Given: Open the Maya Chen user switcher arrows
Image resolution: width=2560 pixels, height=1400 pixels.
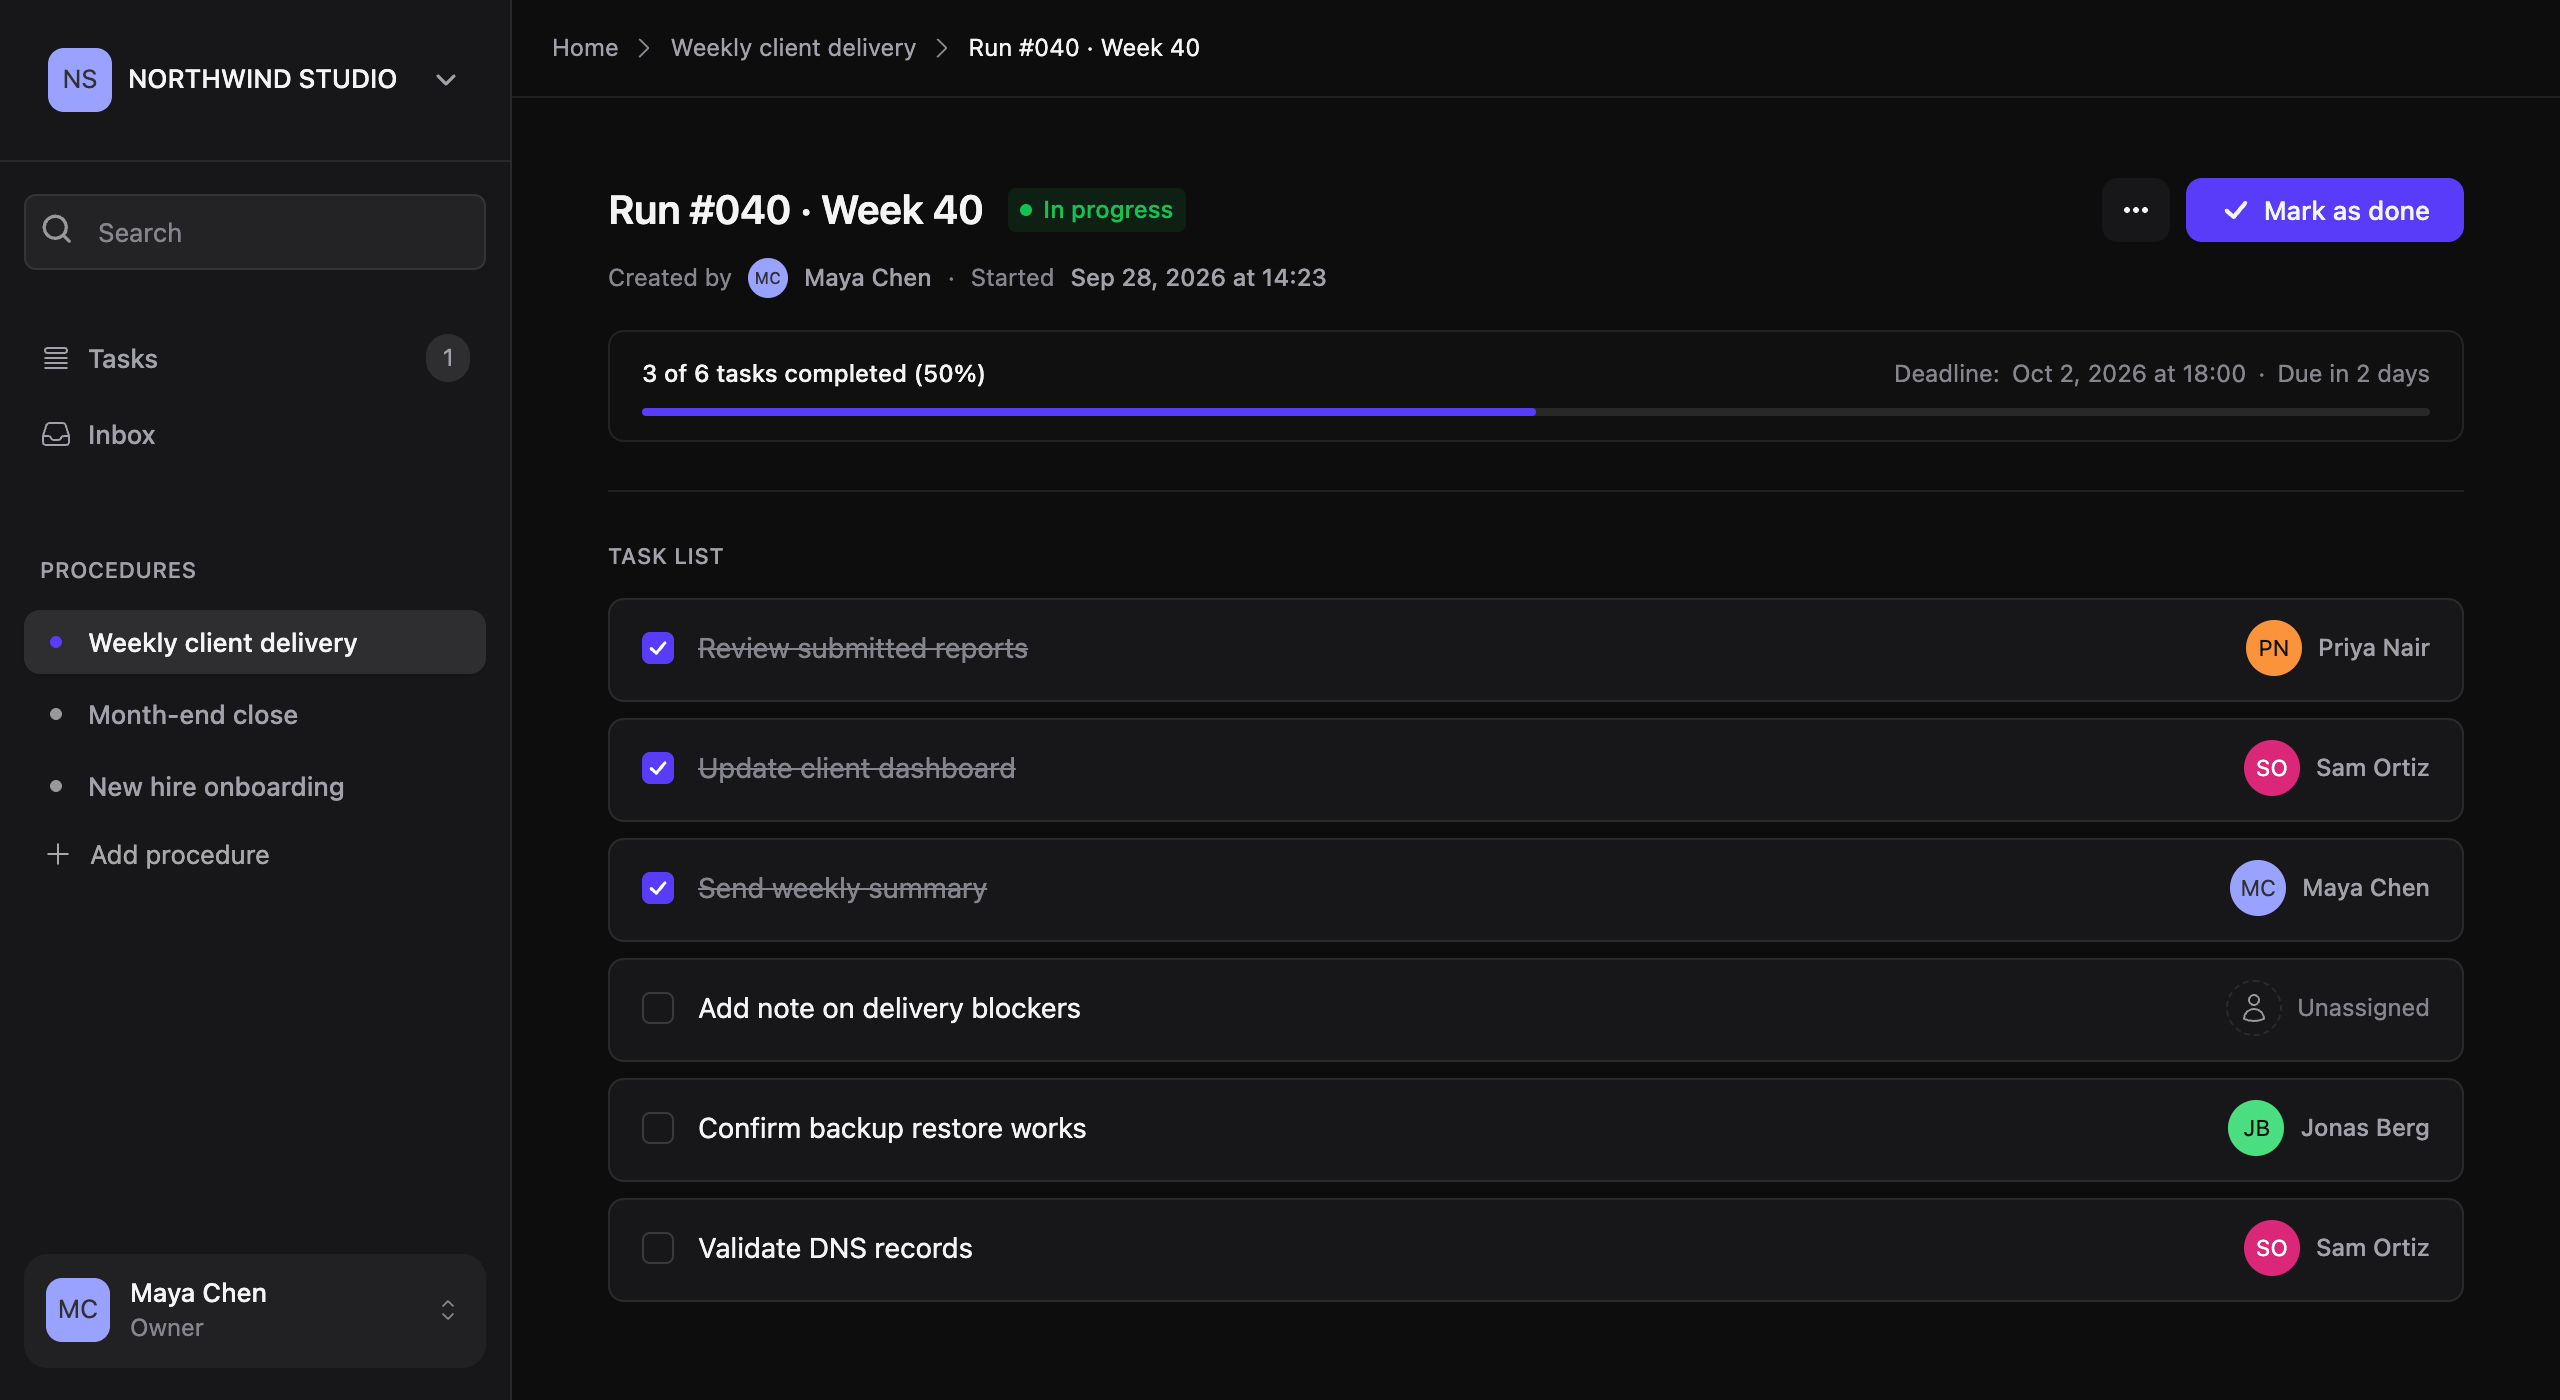Looking at the screenshot, I should point(448,1310).
